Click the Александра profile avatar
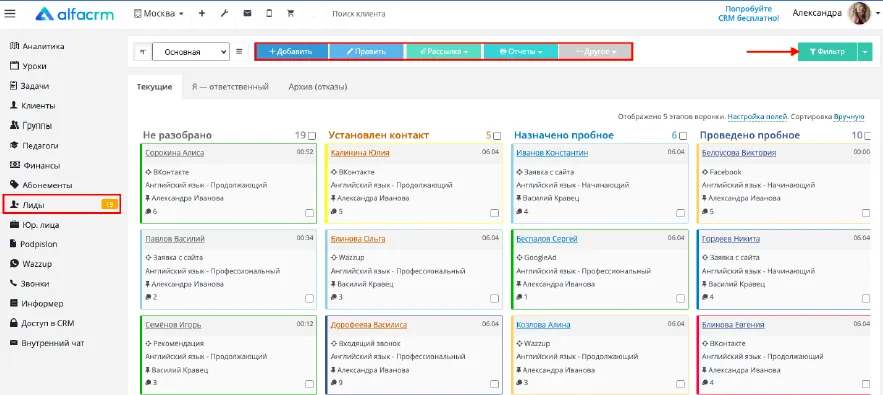 point(860,14)
